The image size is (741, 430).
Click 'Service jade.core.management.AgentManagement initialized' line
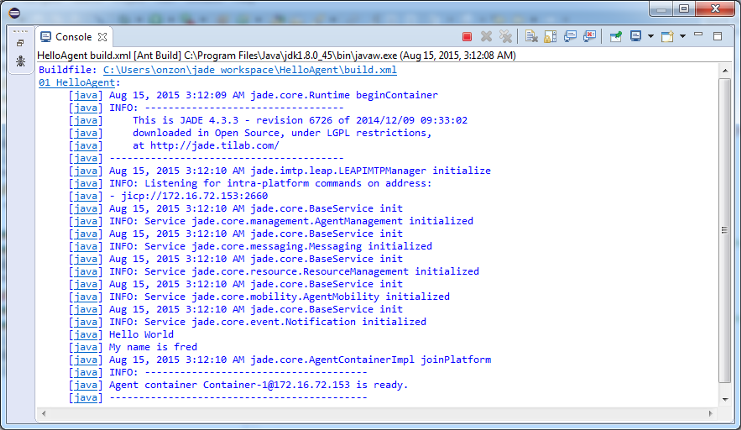click(x=309, y=221)
